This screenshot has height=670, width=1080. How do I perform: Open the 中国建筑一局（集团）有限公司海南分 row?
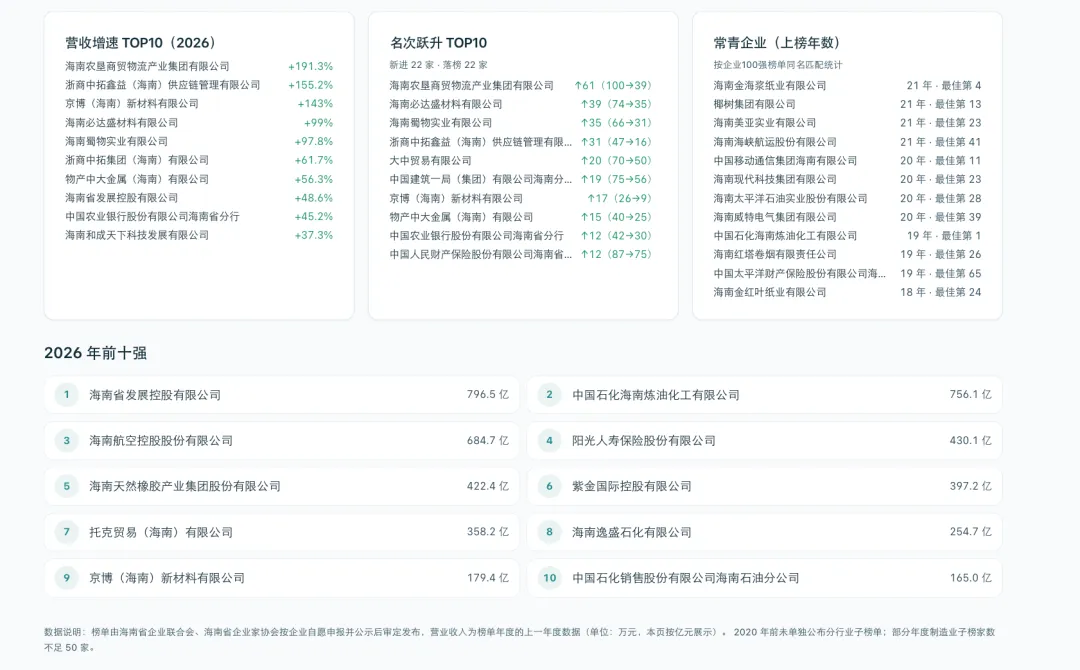520,179
